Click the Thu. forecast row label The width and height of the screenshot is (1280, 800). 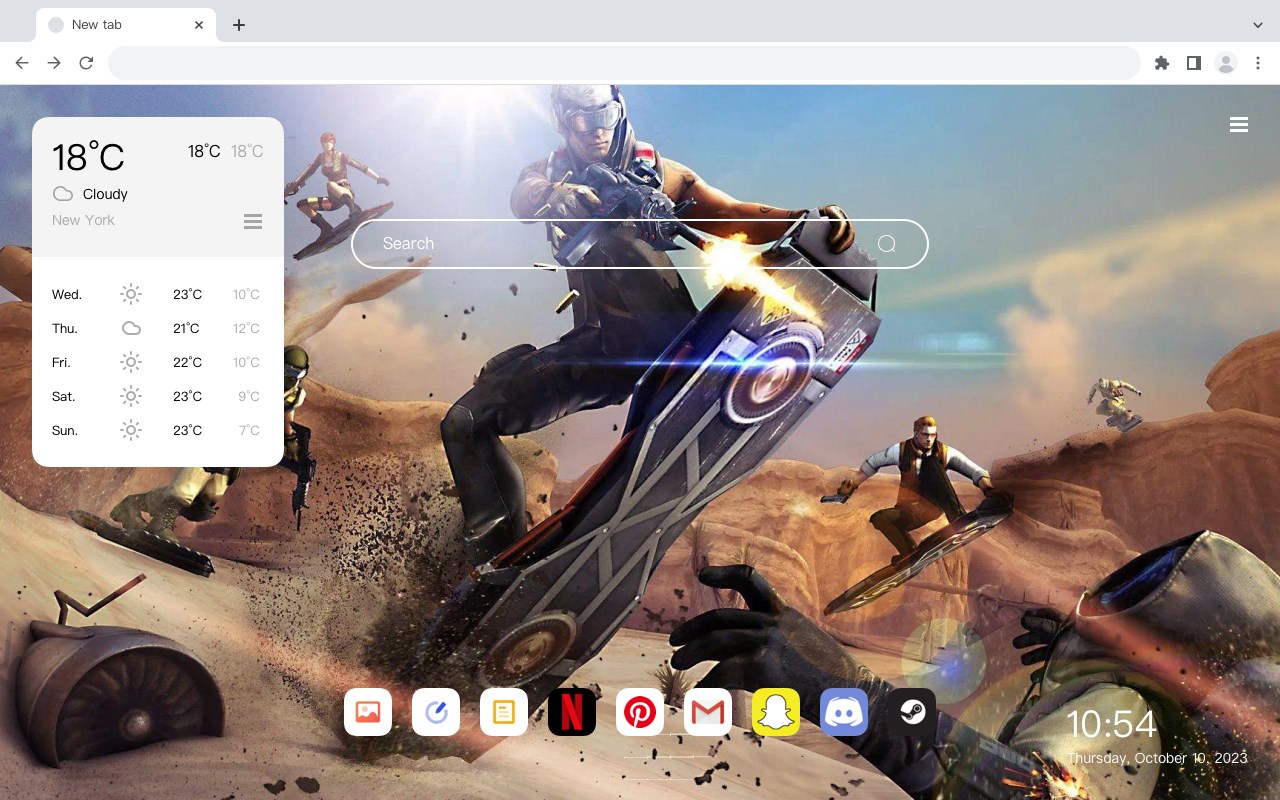(65, 329)
